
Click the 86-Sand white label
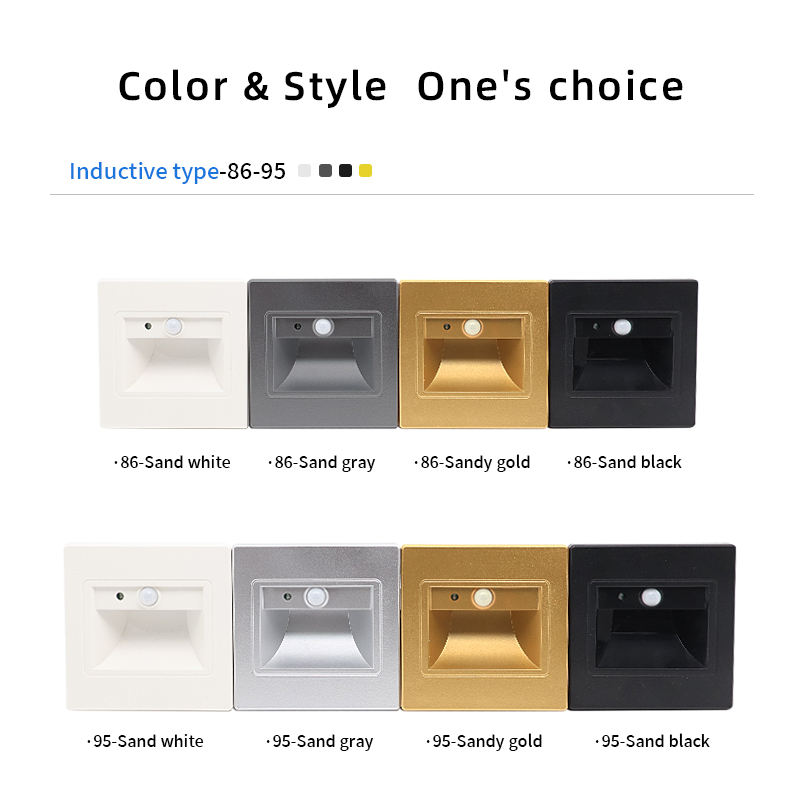(174, 462)
